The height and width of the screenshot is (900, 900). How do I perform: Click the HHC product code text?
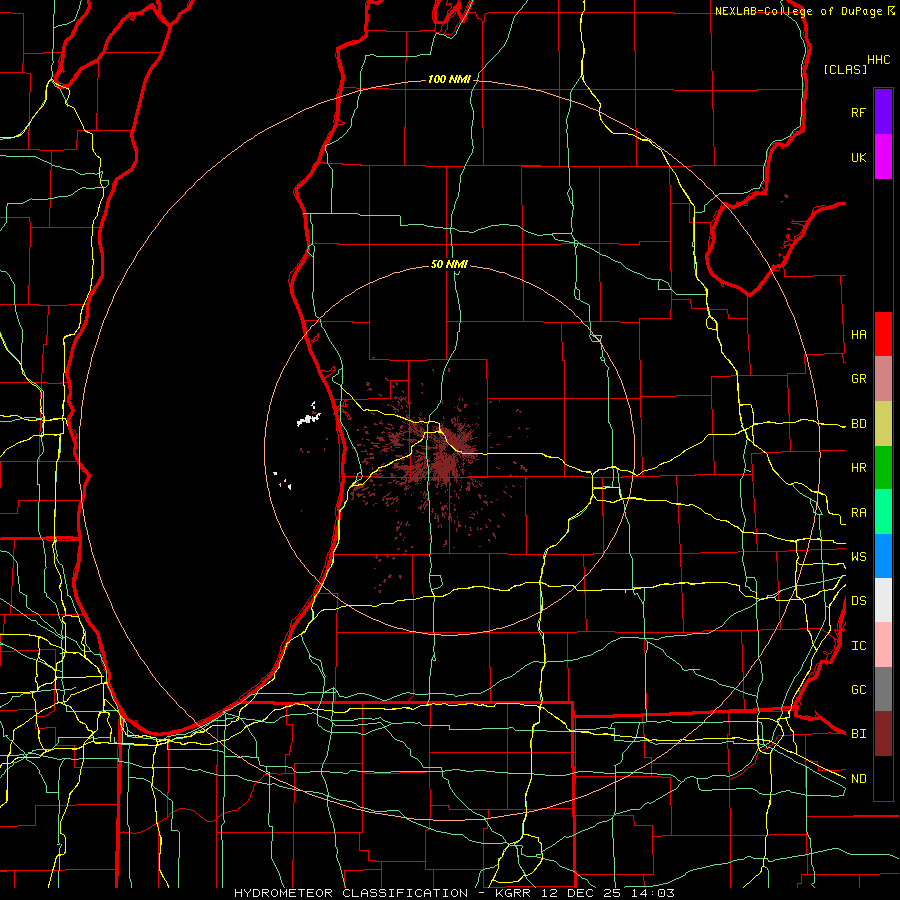pos(878,60)
